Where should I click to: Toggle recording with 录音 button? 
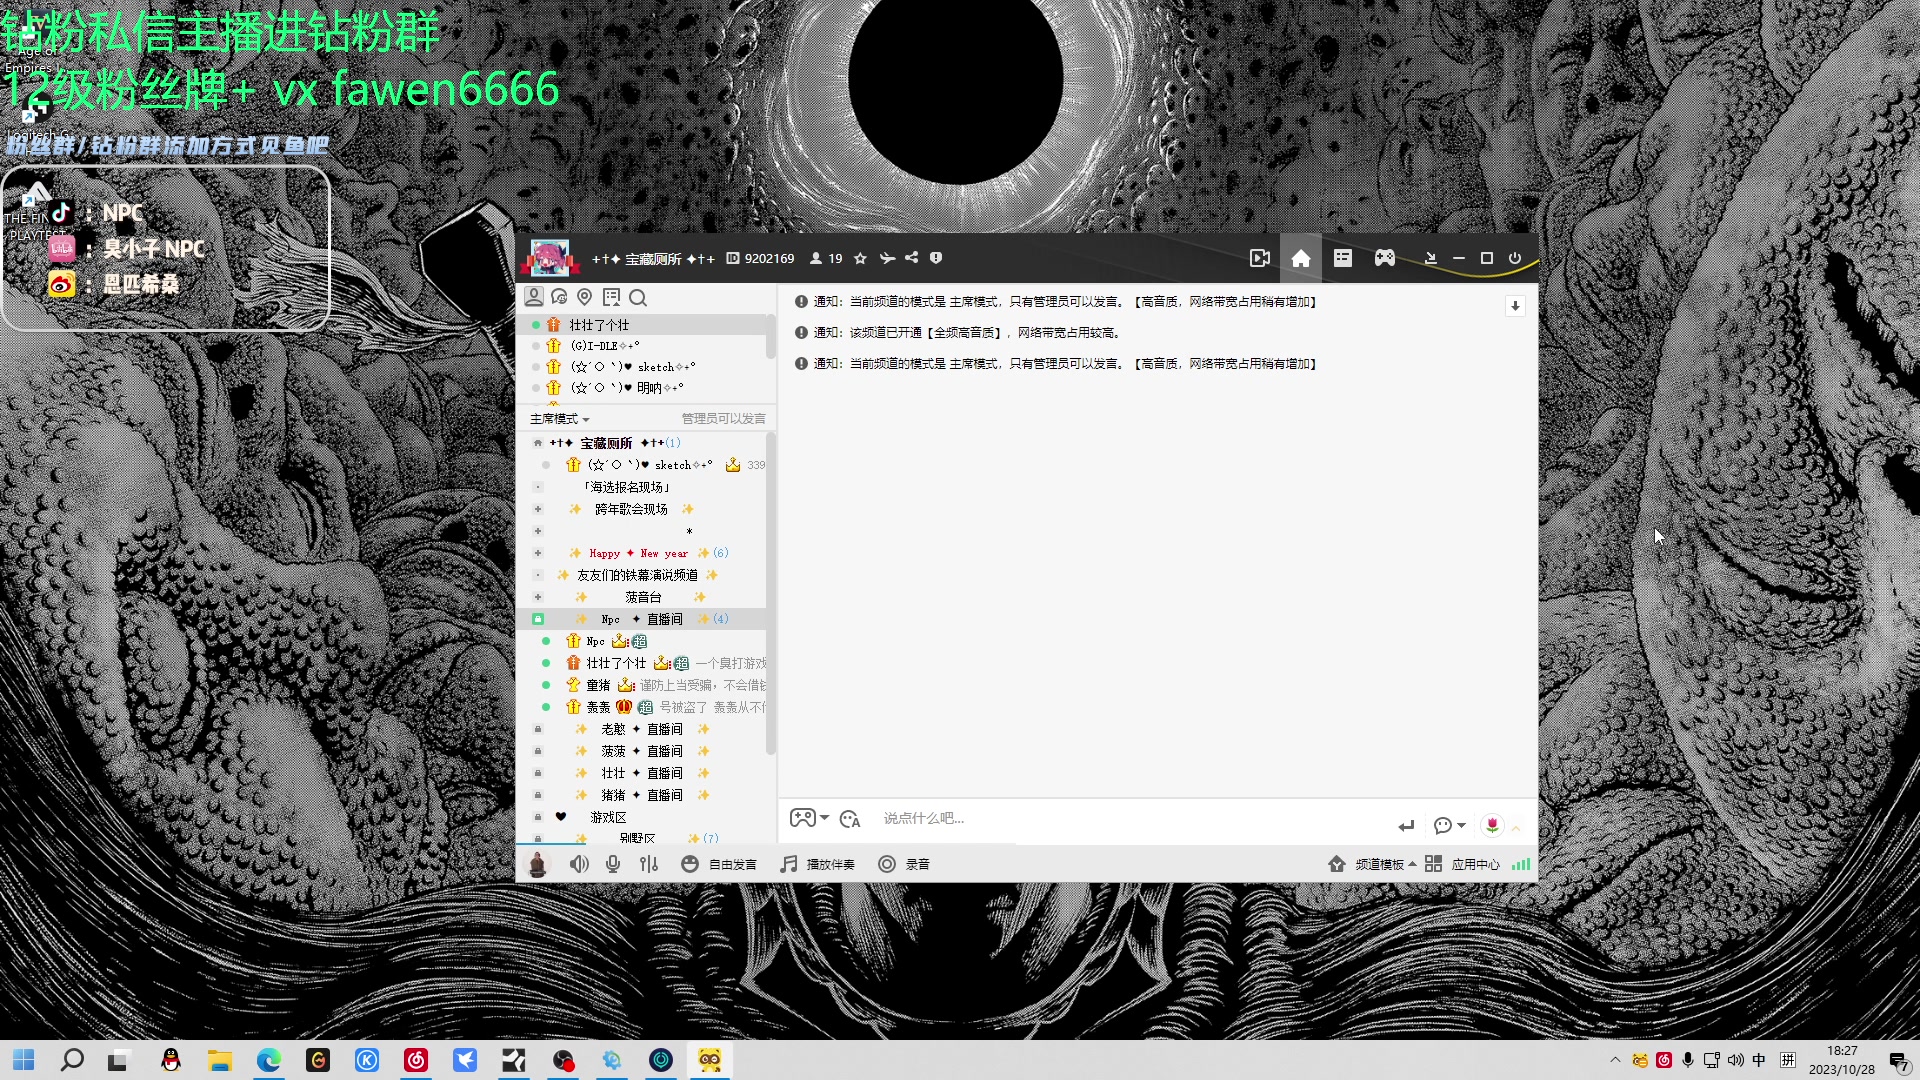[904, 864]
